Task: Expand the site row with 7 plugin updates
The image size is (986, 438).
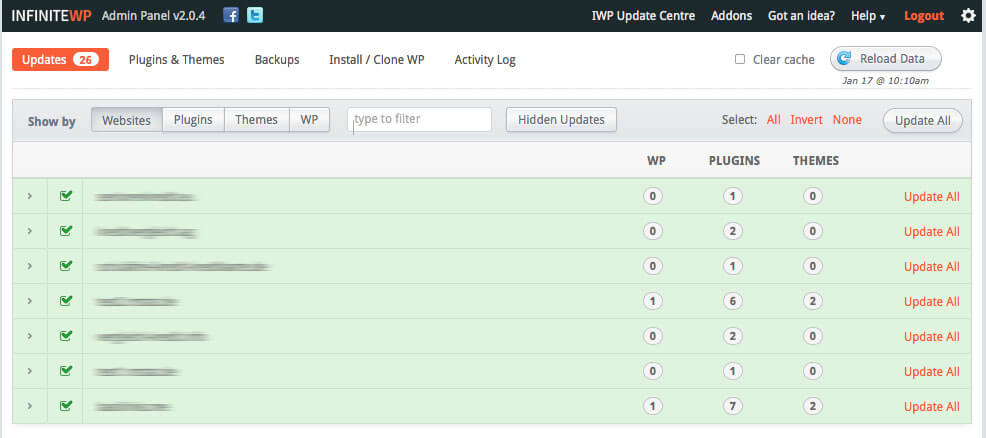Action: [30, 407]
